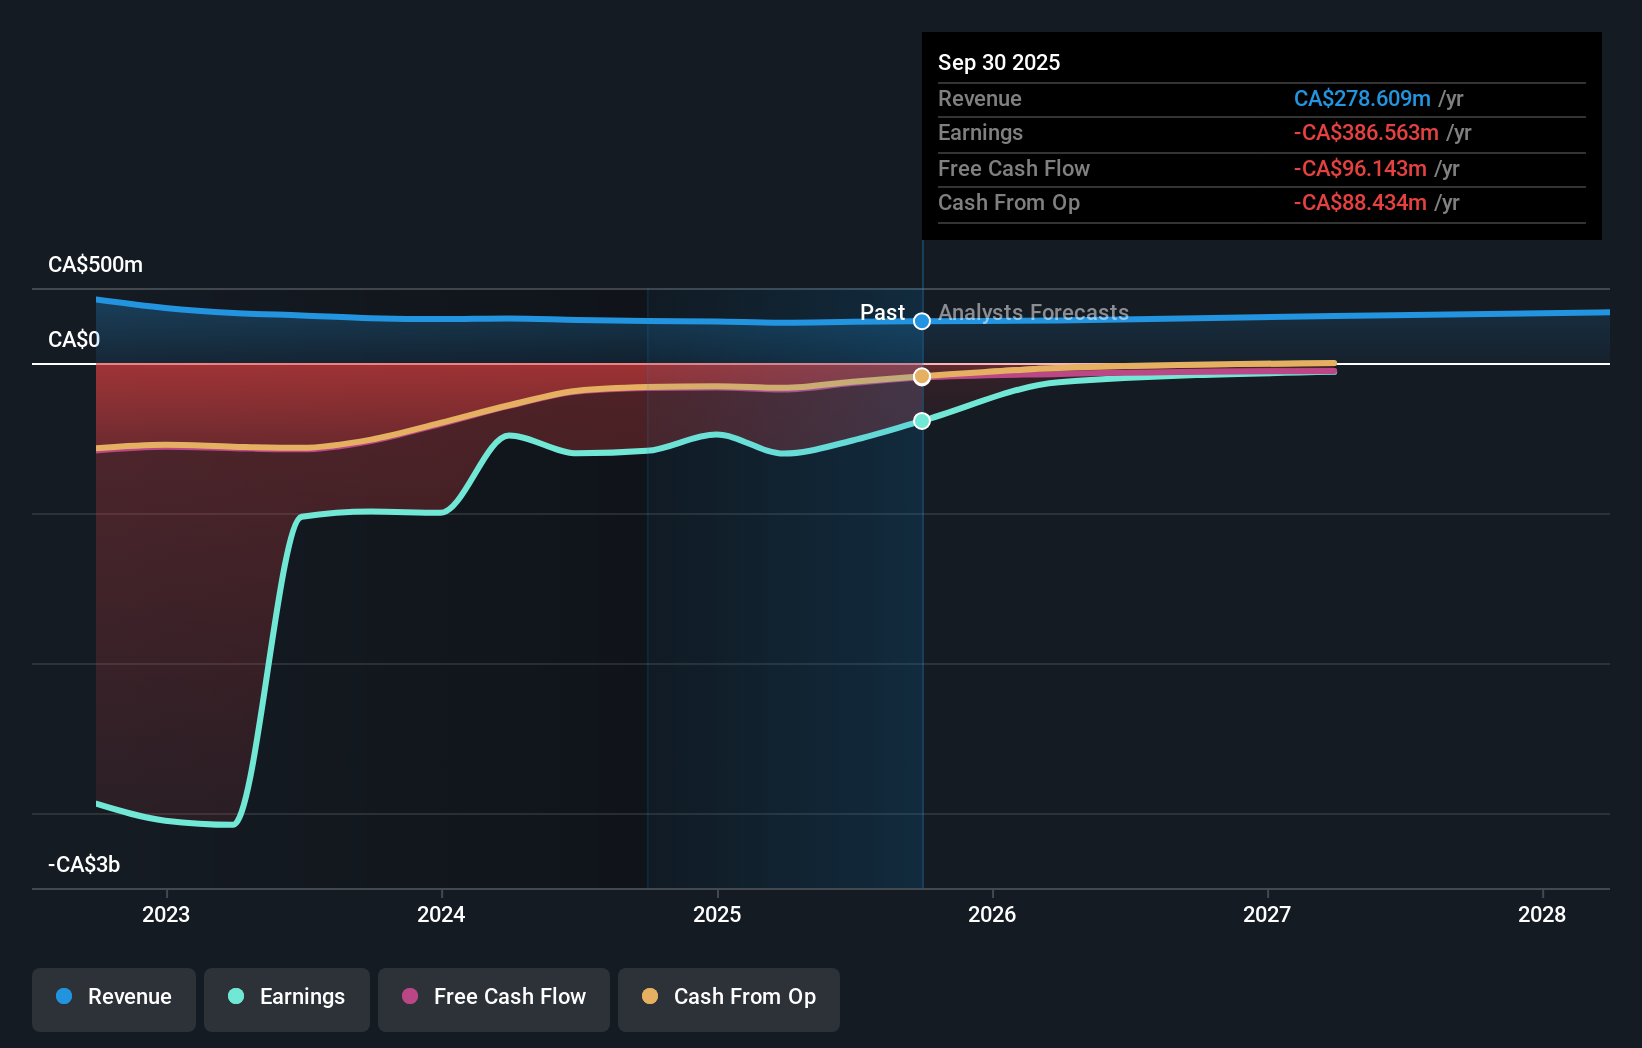Open the Sep 30 2025 tooltip header
The image size is (1642, 1048).
[998, 62]
